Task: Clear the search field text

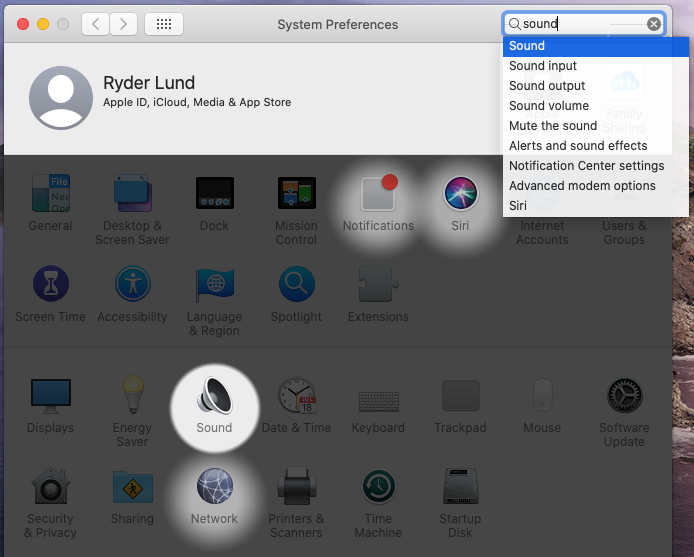Action: (x=654, y=23)
